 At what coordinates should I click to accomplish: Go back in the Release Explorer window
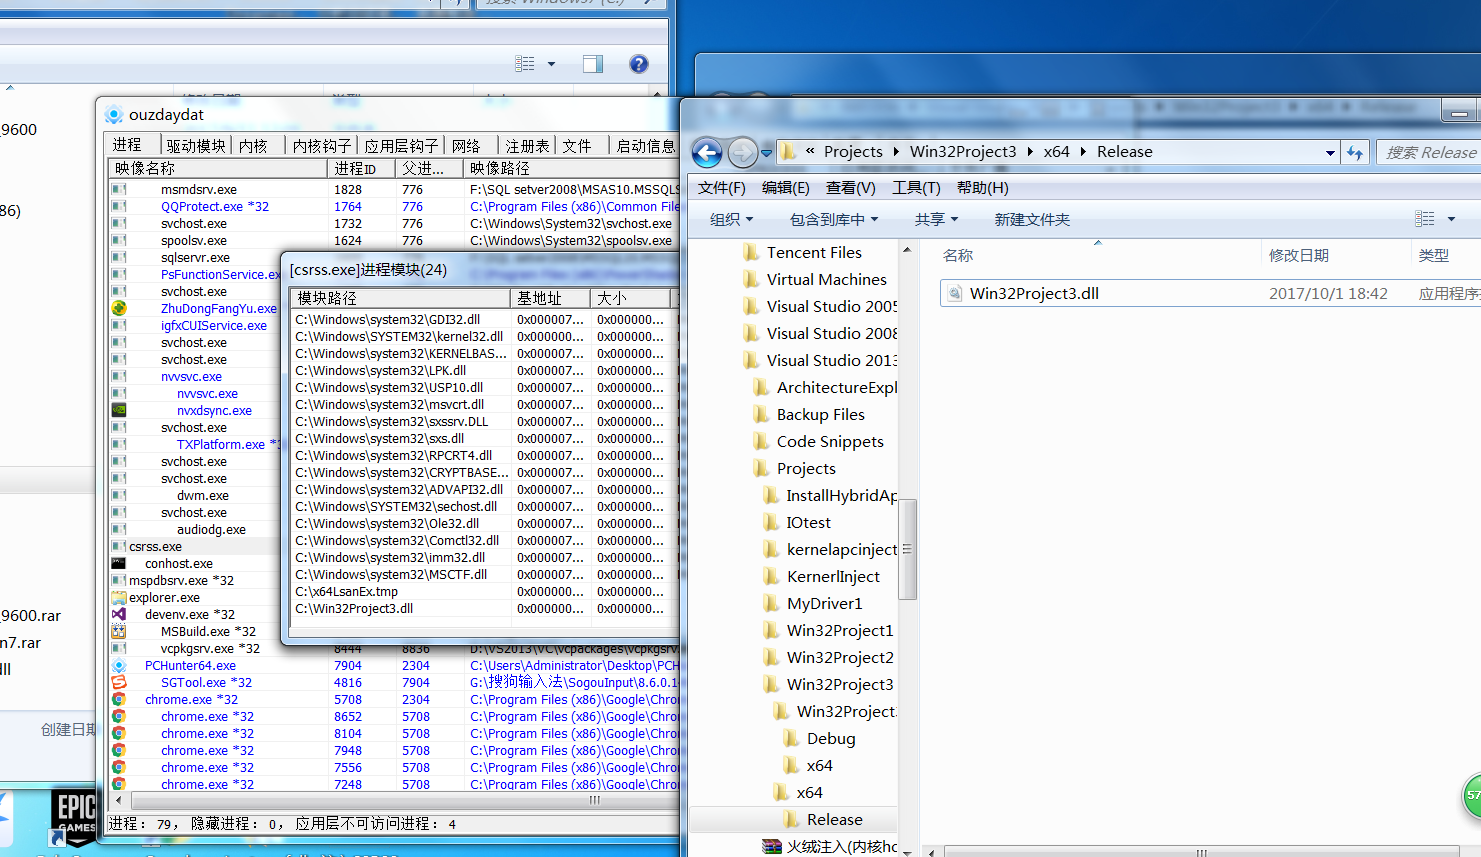707,152
